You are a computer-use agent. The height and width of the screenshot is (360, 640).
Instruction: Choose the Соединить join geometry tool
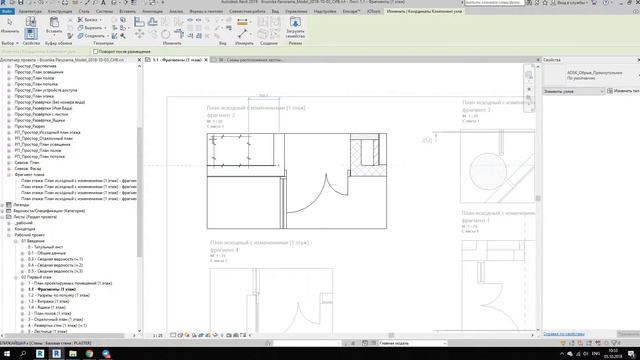coord(92,36)
